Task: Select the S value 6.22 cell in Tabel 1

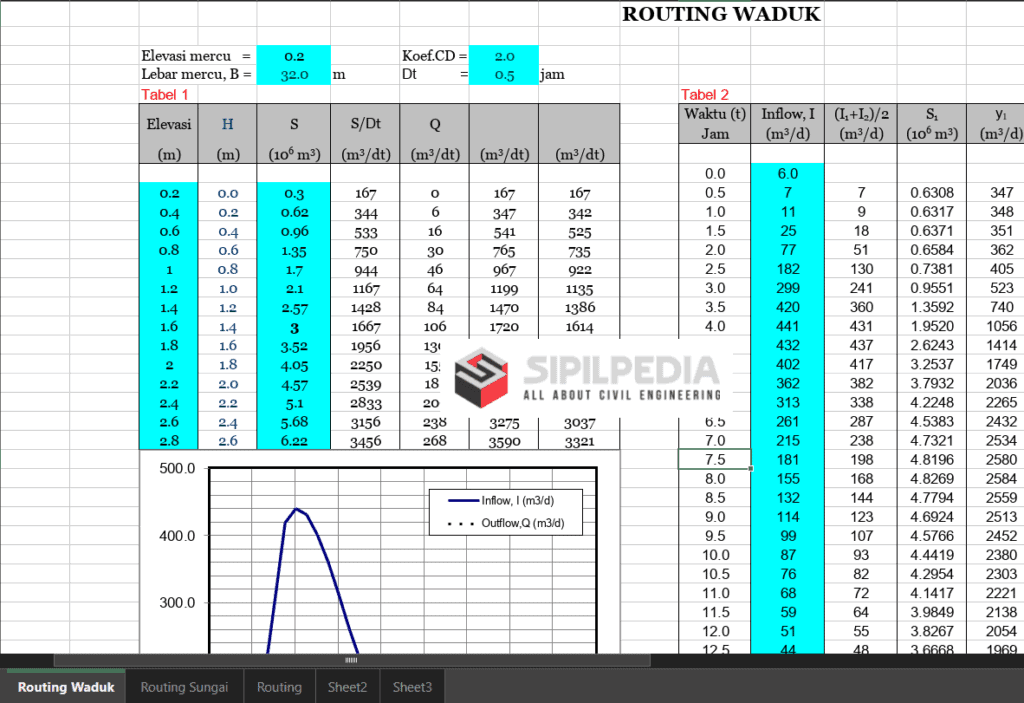Action: (293, 441)
